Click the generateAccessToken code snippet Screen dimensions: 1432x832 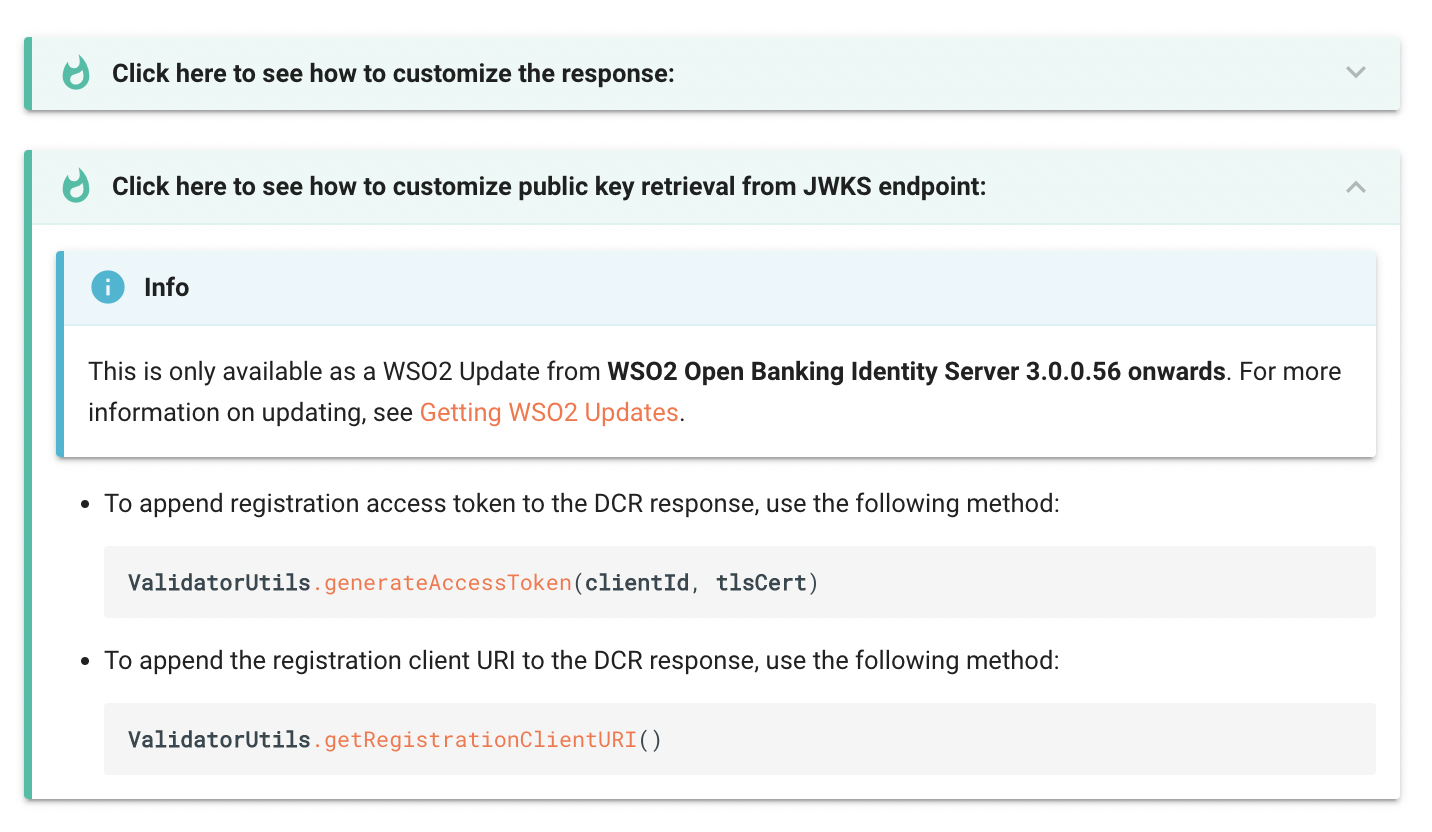click(470, 582)
